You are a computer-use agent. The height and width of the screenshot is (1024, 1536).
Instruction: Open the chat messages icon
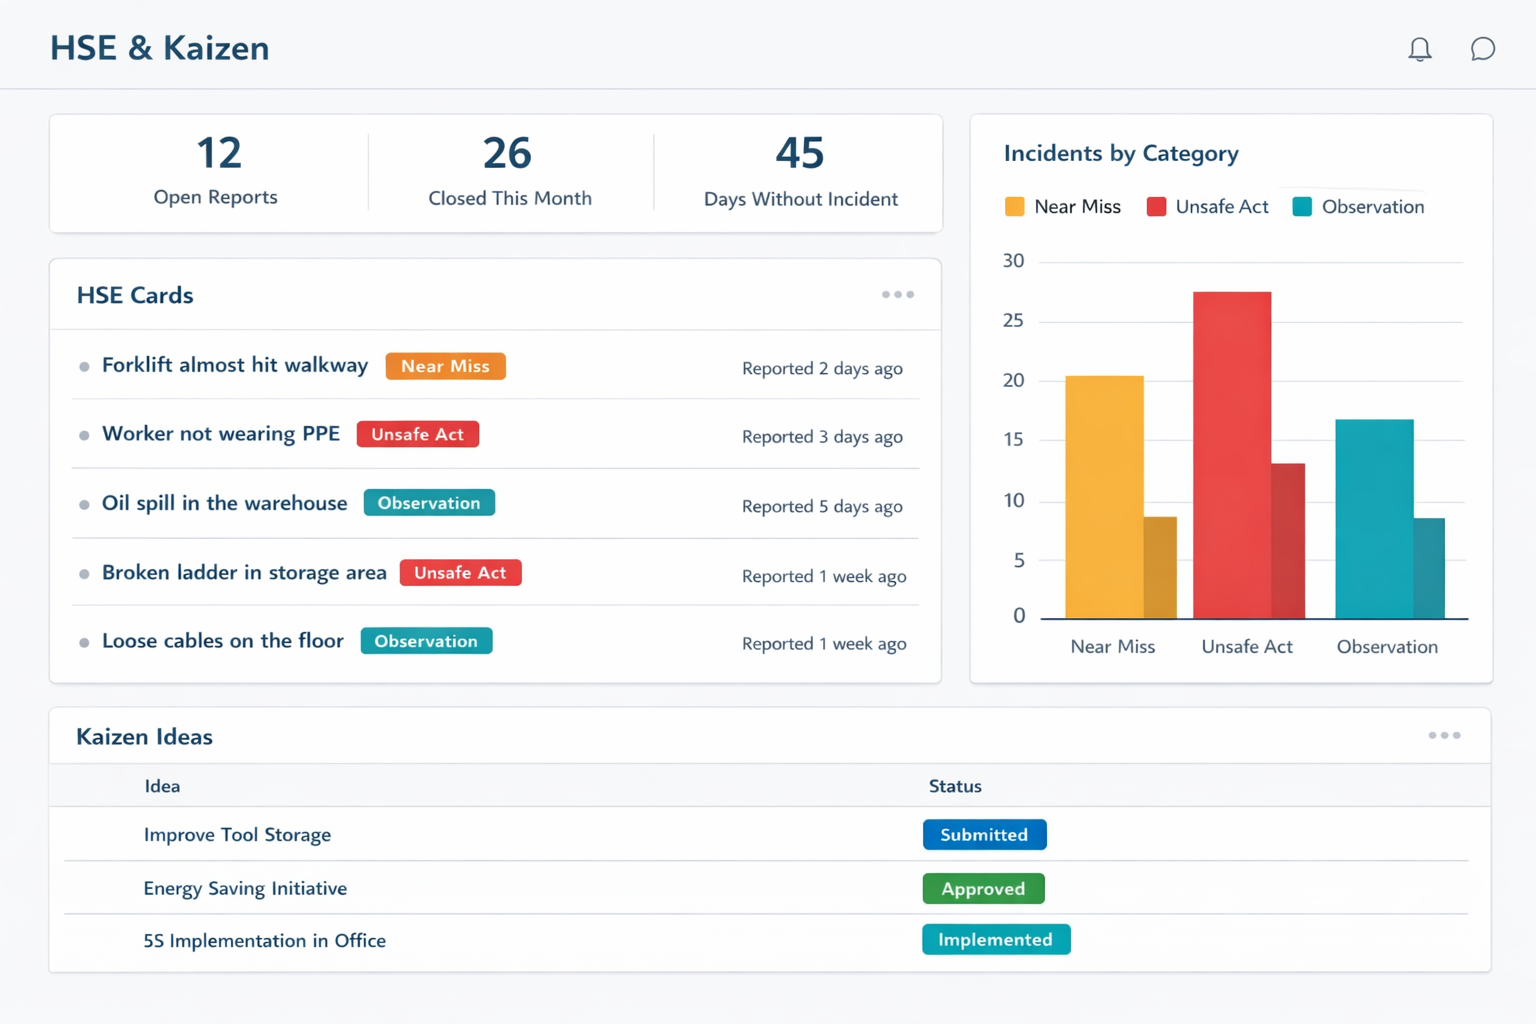pyautogui.click(x=1482, y=49)
